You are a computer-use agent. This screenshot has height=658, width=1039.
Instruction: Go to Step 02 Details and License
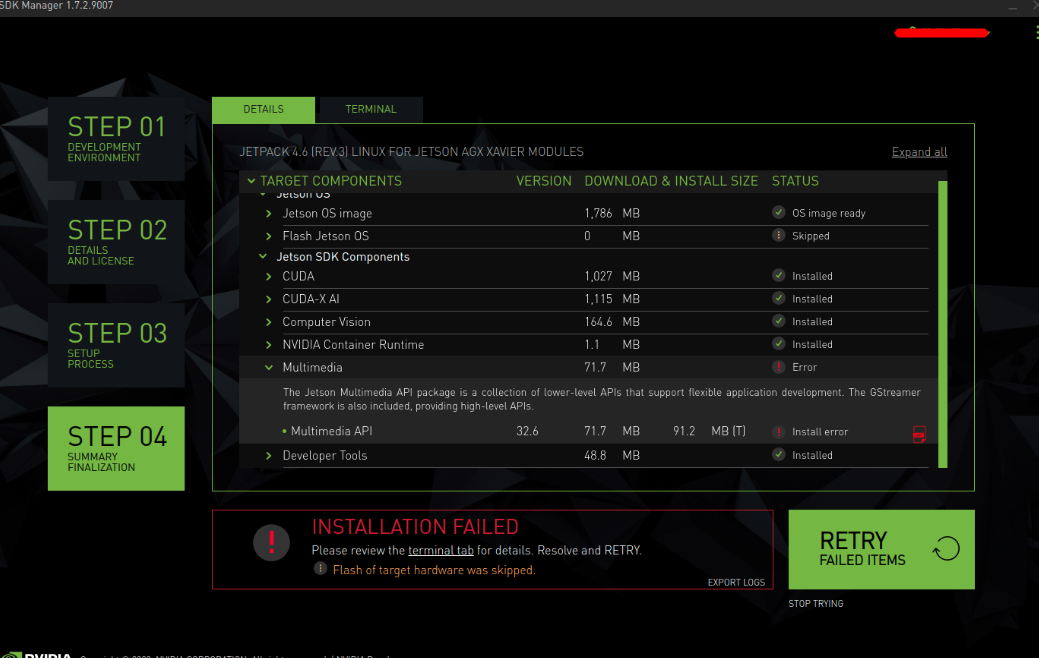(116, 242)
